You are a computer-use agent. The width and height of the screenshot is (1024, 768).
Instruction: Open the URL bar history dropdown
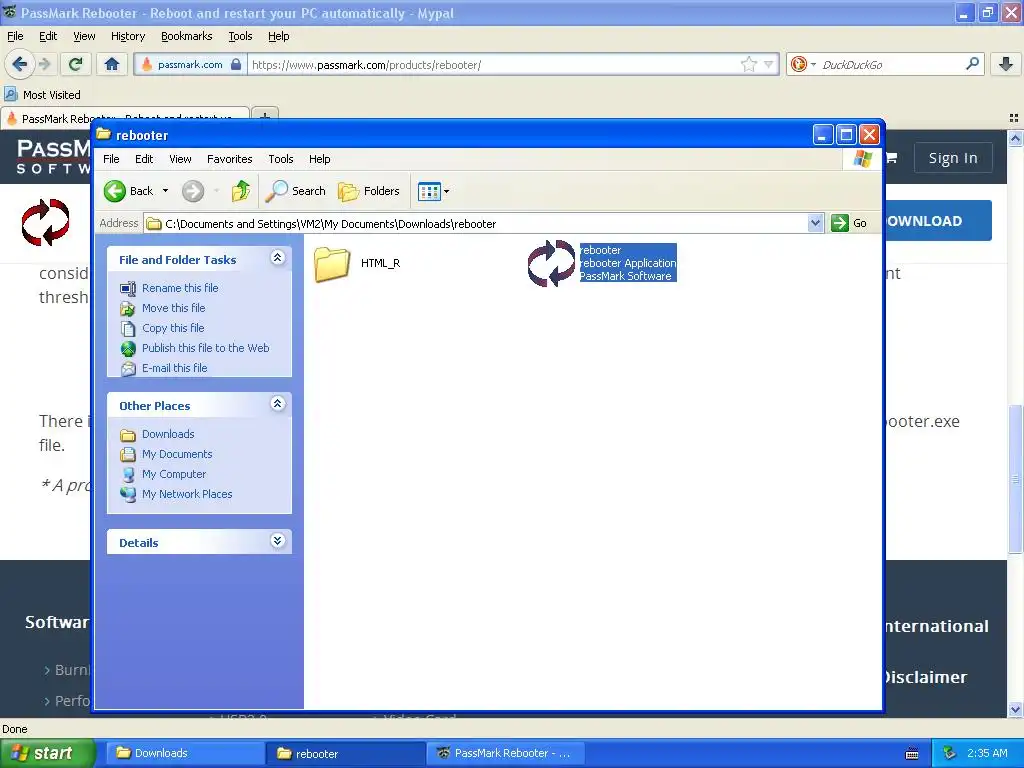[769, 64]
